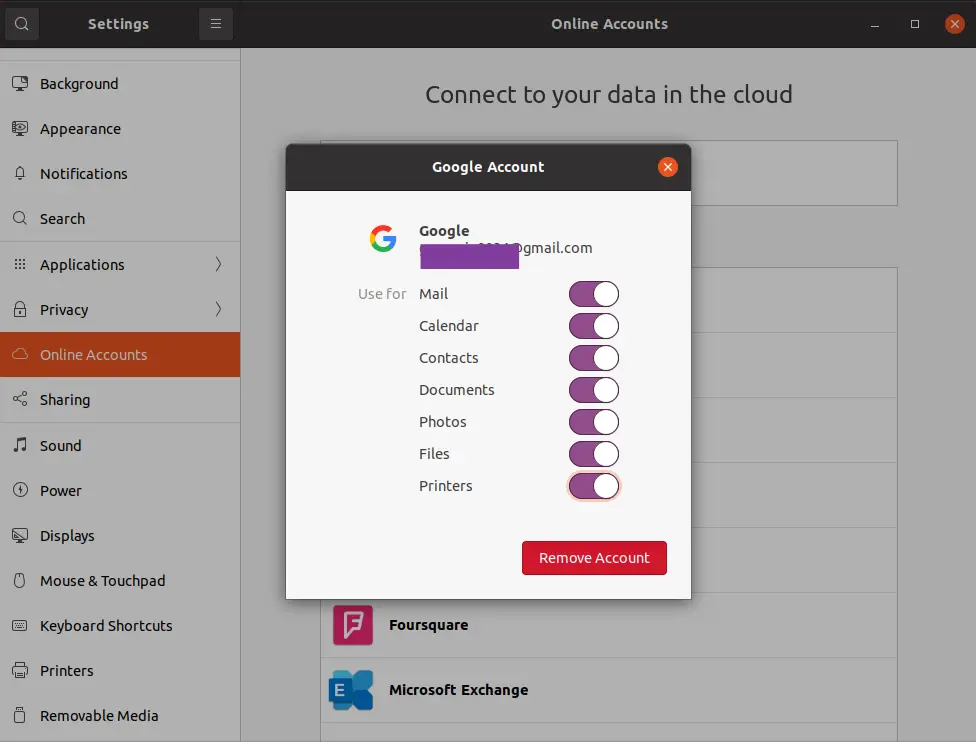
Task: Expand the Applications chevron arrow
Action: (x=218, y=264)
